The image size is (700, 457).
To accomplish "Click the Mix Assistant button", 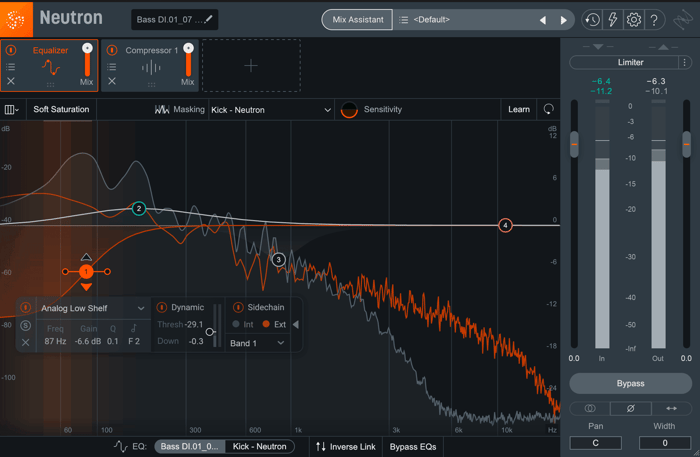I will (x=358, y=20).
